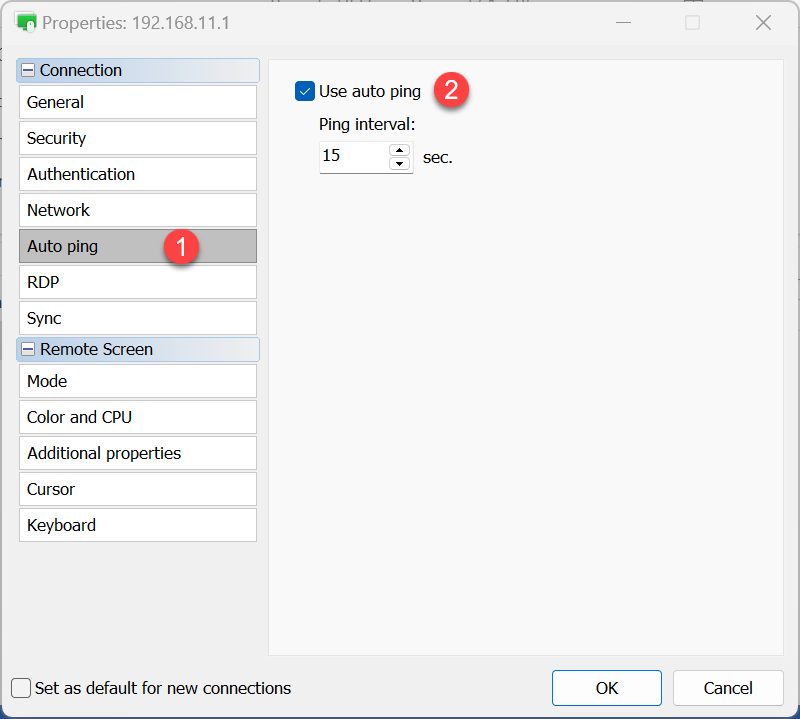This screenshot has height=719, width=800.
Task: Enable Set as default for new connections
Action: [21, 688]
